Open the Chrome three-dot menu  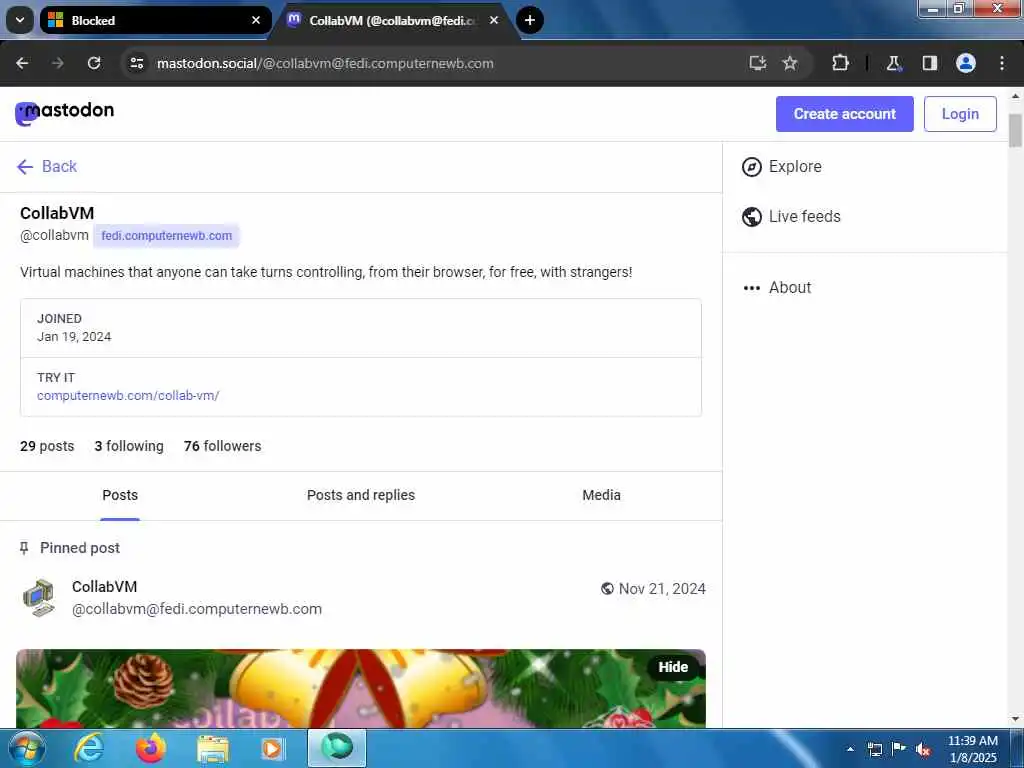(x=1002, y=63)
